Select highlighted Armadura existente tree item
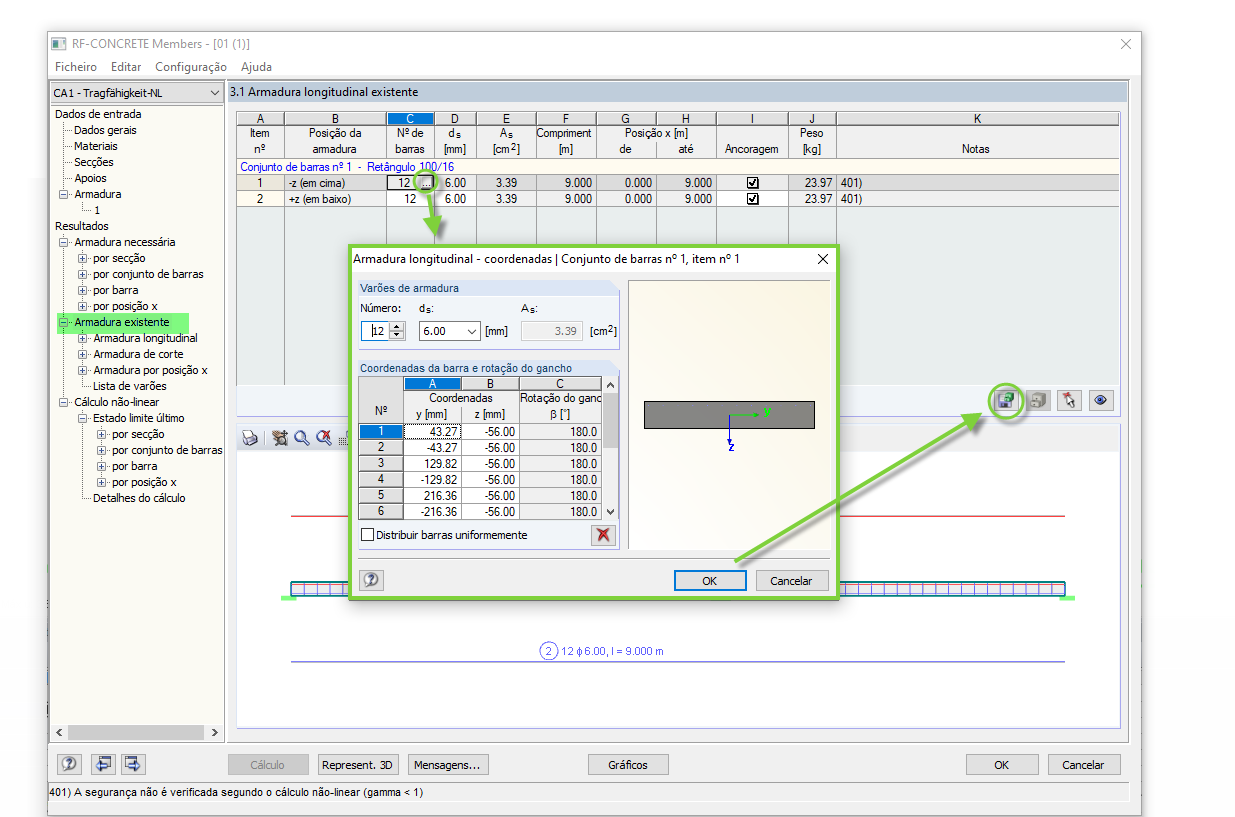 tap(122, 322)
